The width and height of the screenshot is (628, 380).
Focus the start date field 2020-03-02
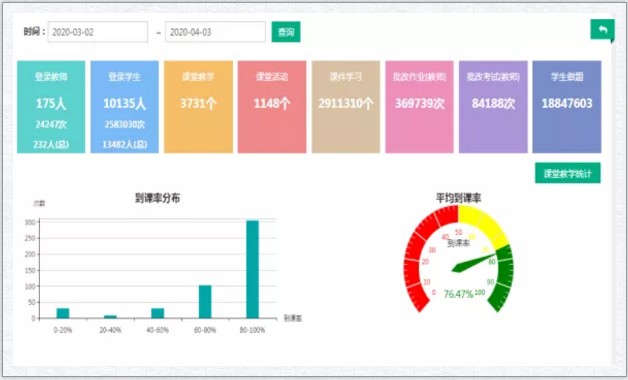[x=98, y=32]
